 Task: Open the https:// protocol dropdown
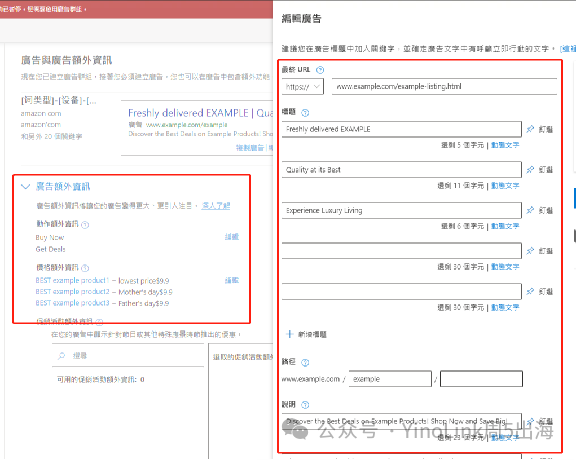[x=303, y=87]
